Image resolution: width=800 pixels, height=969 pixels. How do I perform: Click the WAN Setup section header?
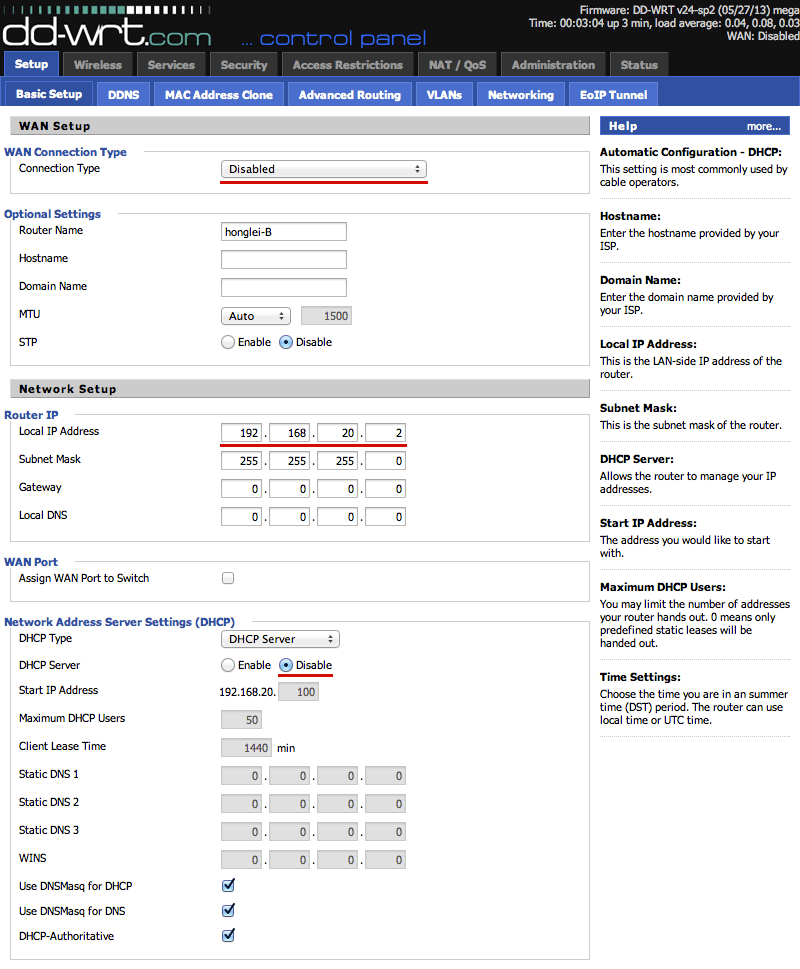click(300, 126)
